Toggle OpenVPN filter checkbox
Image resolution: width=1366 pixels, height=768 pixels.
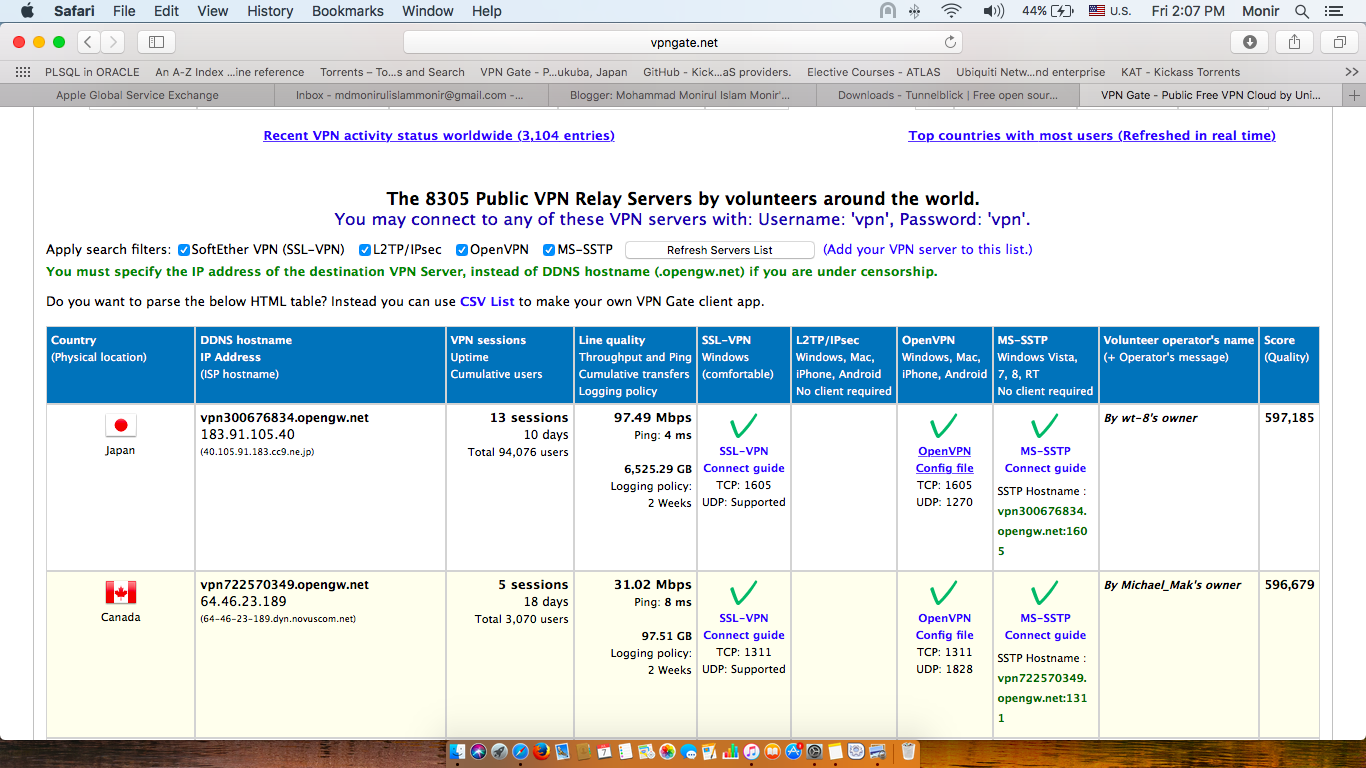(x=462, y=250)
